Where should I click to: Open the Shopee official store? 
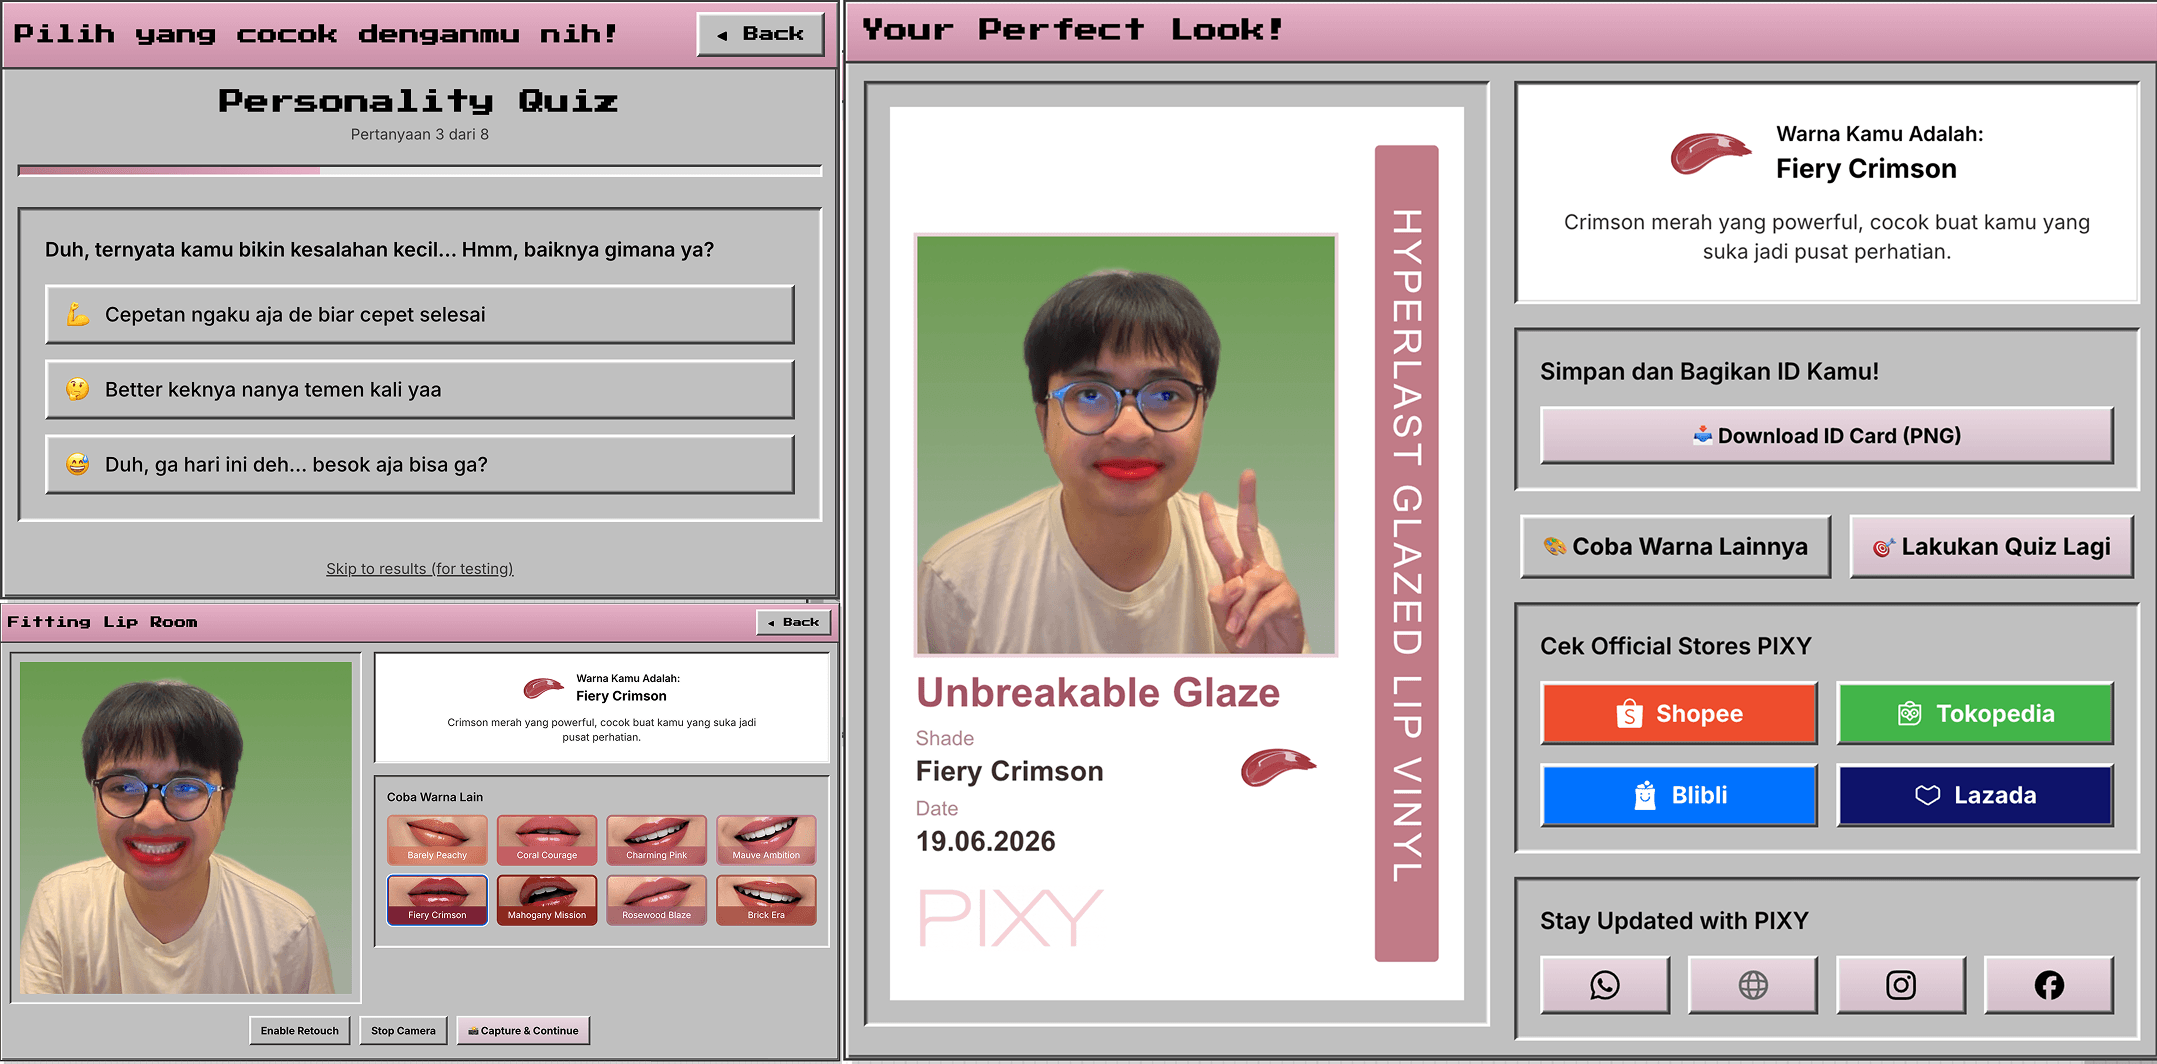(x=1679, y=713)
